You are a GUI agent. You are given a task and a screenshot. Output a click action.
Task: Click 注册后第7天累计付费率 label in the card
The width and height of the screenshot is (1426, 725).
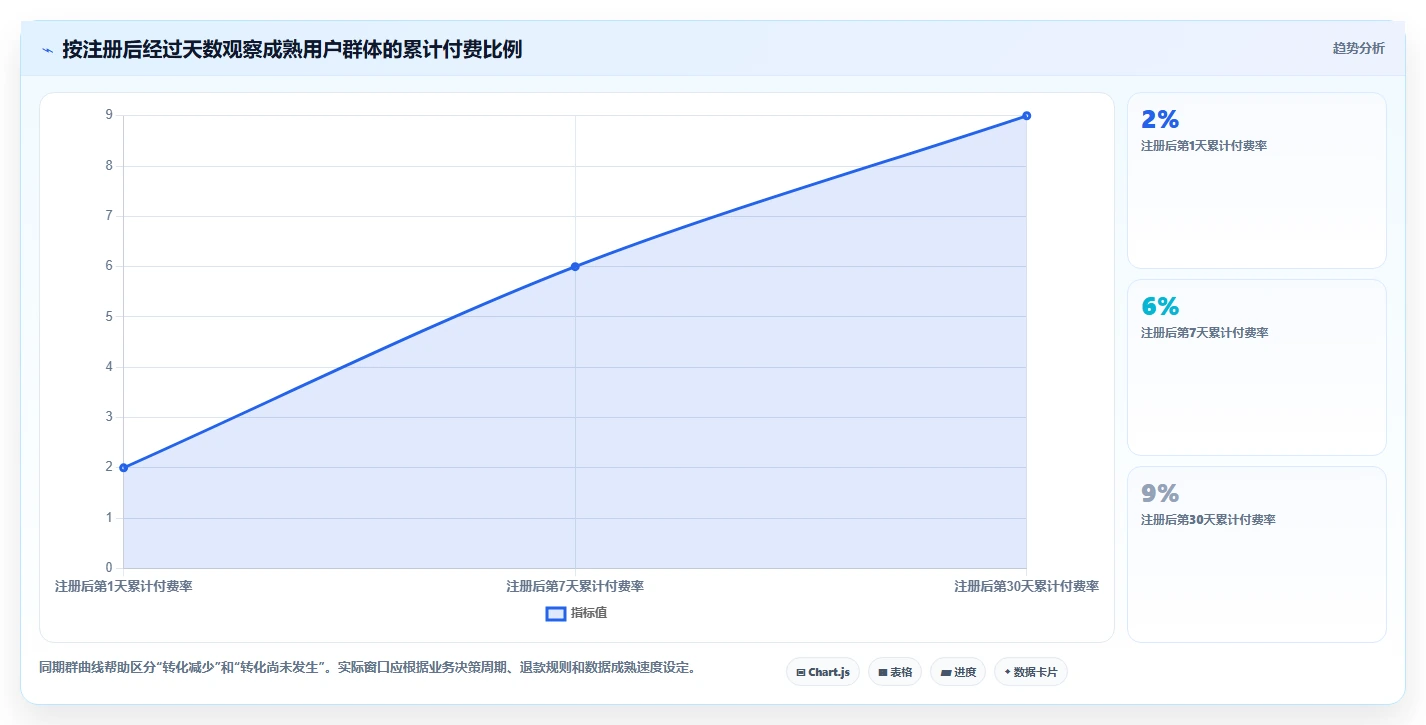(x=1204, y=333)
